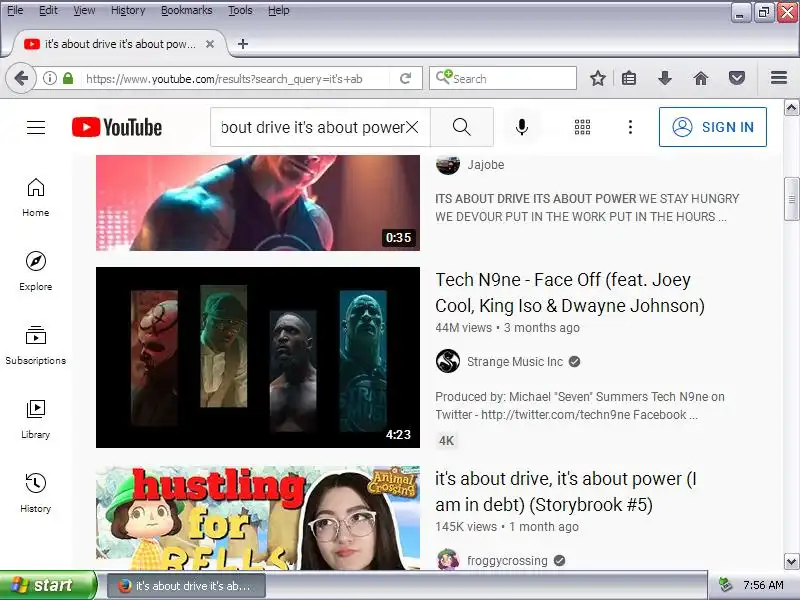The height and width of the screenshot is (600, 800).
Task: Play the Face Off 4:23 thumbnail
Action: (x=258, y=357)
